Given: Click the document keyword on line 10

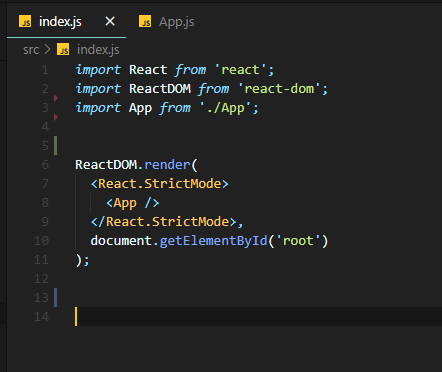Looking at the screenshot, I should point(121,241).
